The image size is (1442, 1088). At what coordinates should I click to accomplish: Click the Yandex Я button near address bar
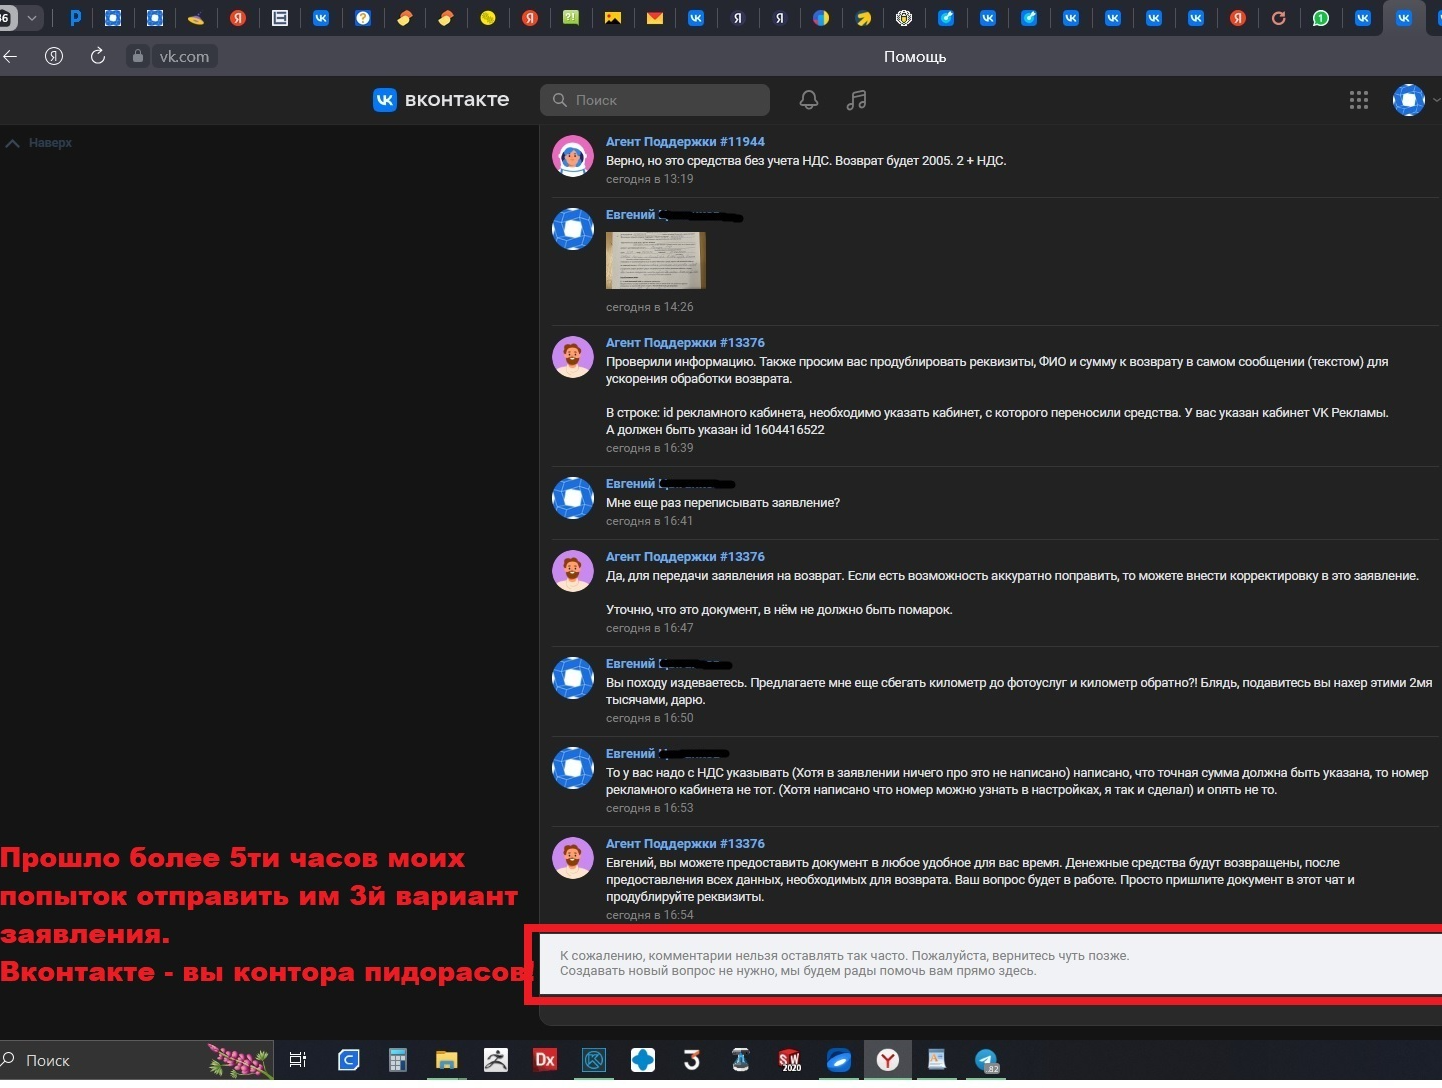[x=54, y=56]
